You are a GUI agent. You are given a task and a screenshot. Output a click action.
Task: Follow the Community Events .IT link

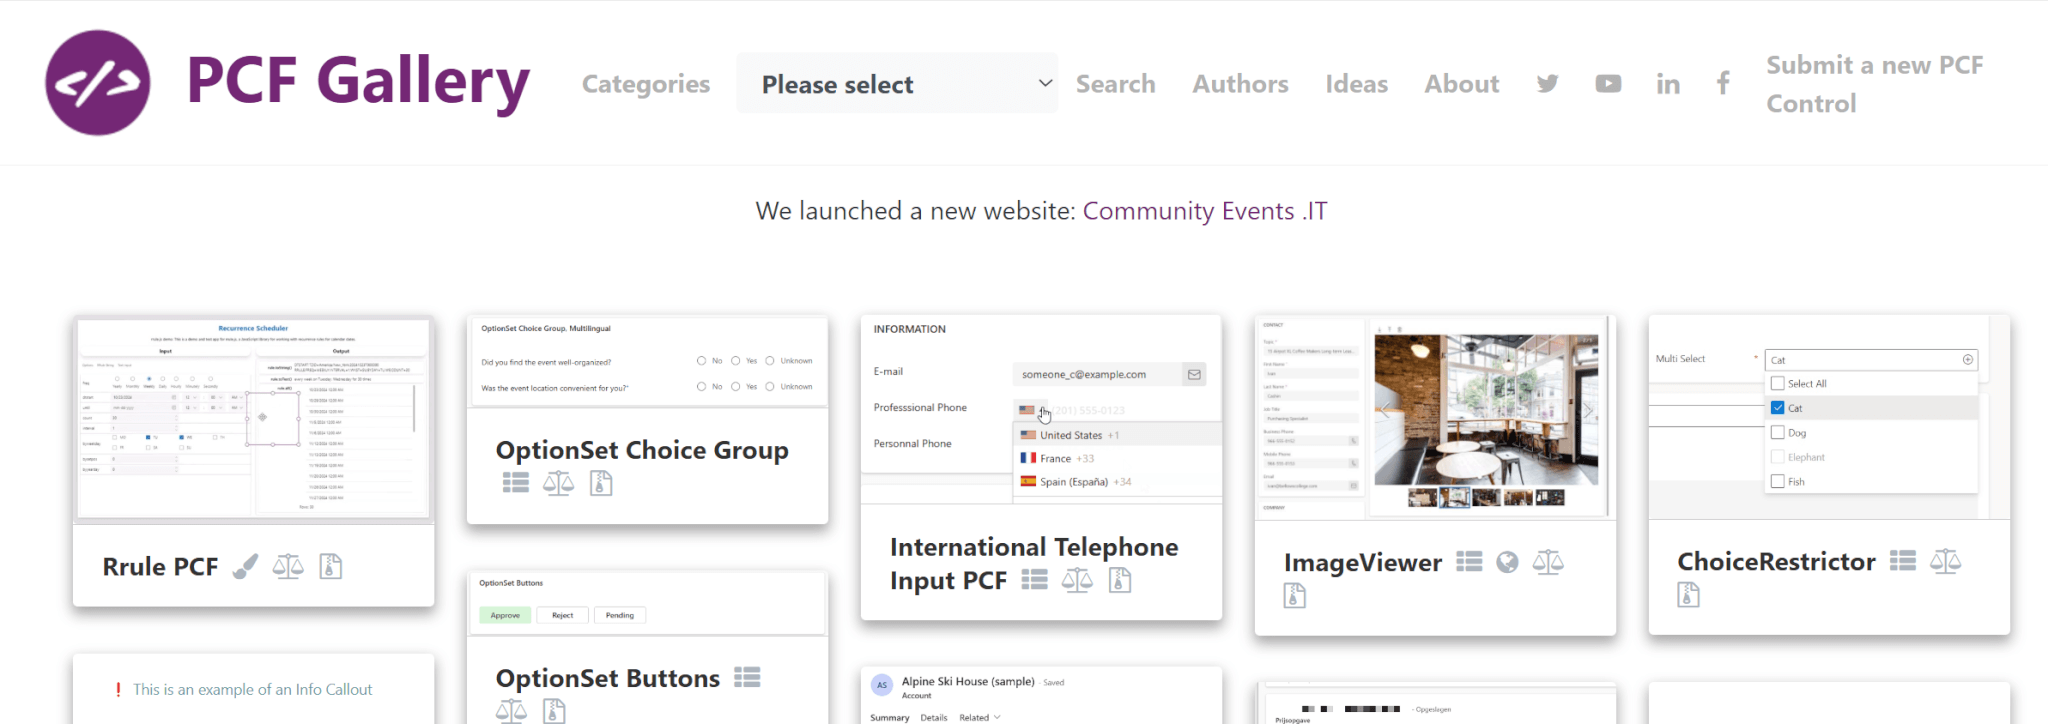(1204, 211)
